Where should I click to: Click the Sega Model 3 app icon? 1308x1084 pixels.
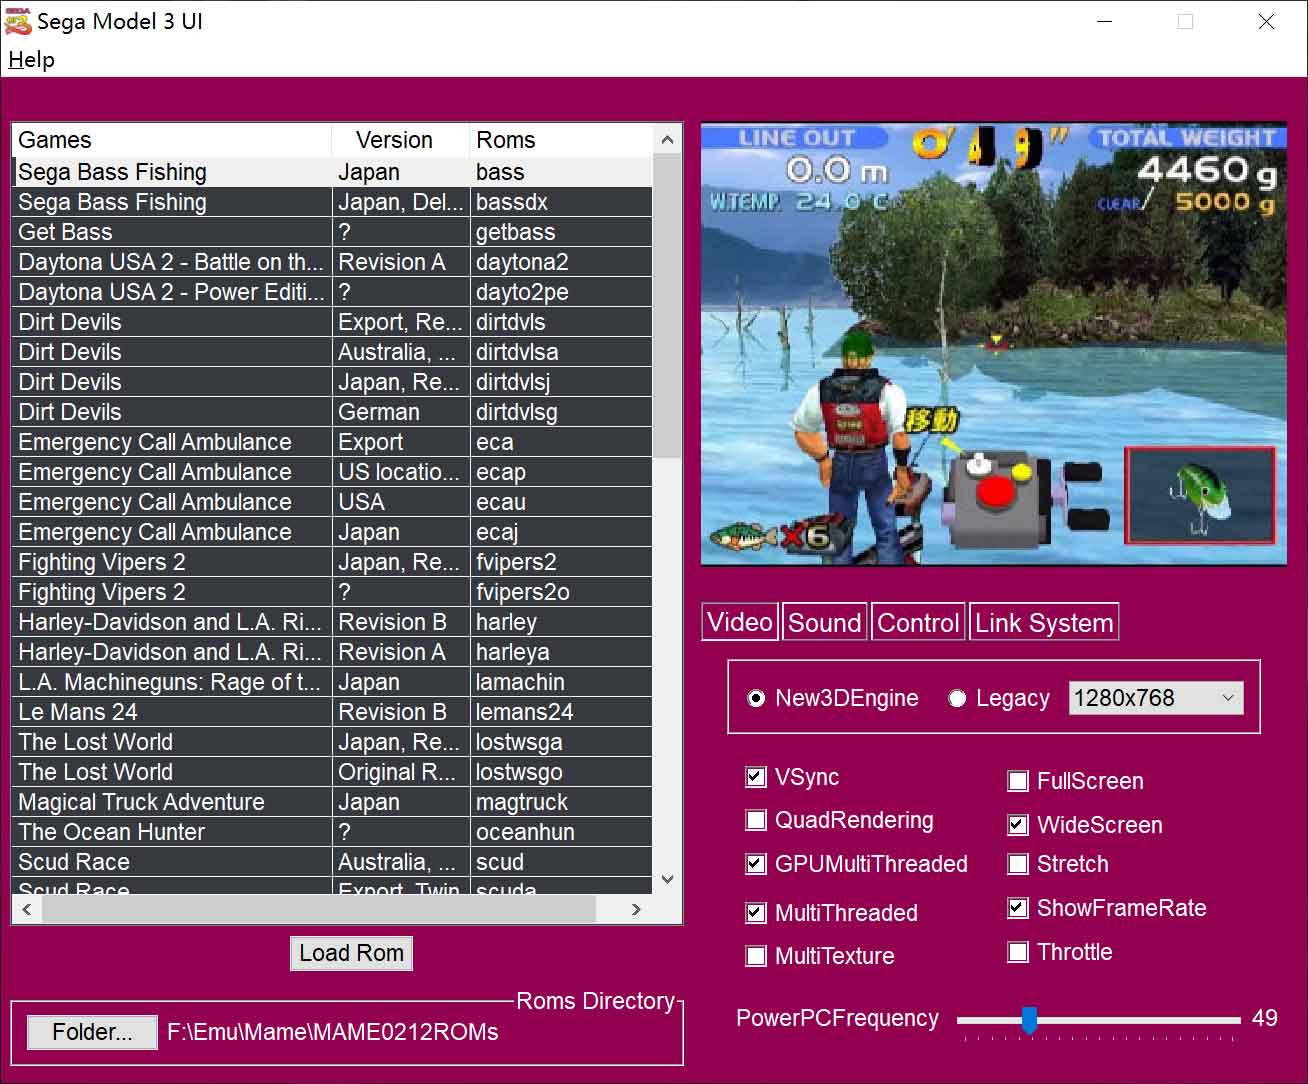tap(18, 21)
